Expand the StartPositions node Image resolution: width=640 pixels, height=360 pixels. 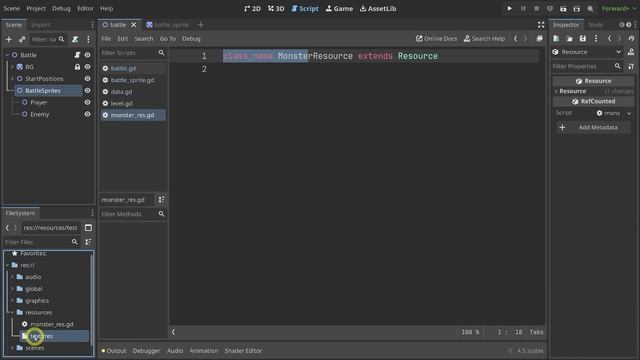[x=12, y=78]
